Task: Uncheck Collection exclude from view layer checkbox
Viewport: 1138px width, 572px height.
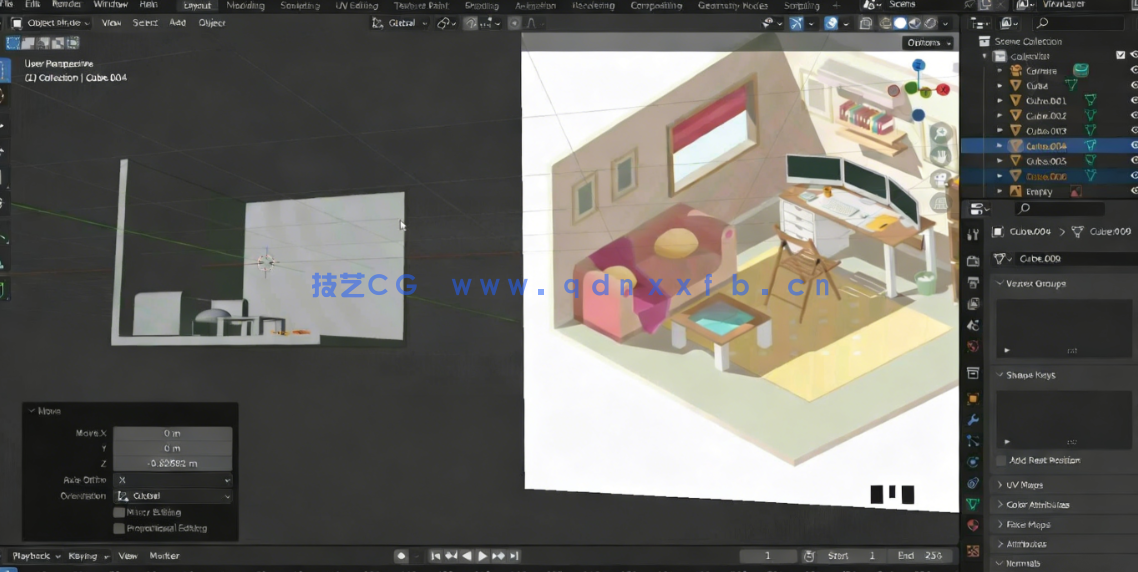Action: pyautogui.click(x=1121, y=56)
